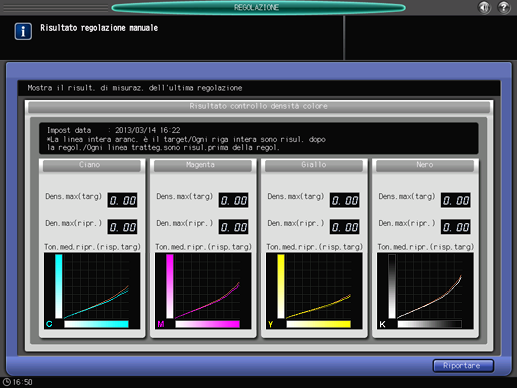The width and height of the screenshot is (517, 388).
Task: Click Nero Den.max(ripr.) value field
Action: (456, 227)
